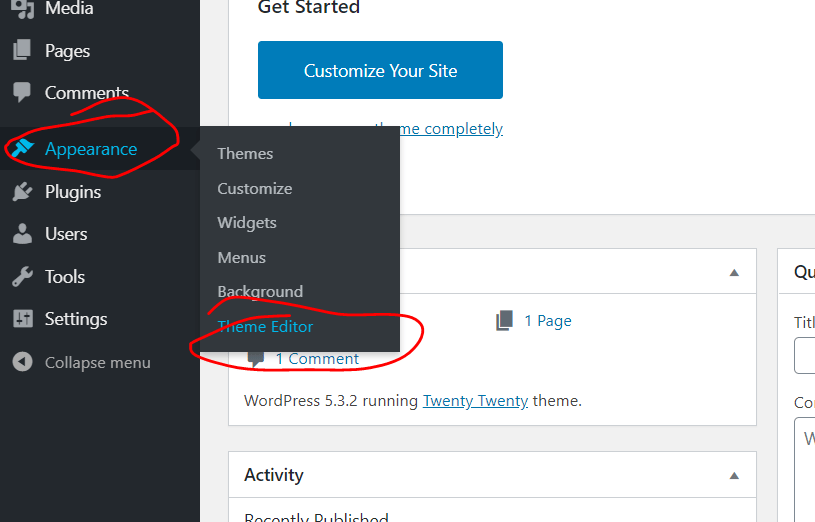Collapse the Activity panel arrow
This screenshot has width=815, height=522.
pos(734,476)
